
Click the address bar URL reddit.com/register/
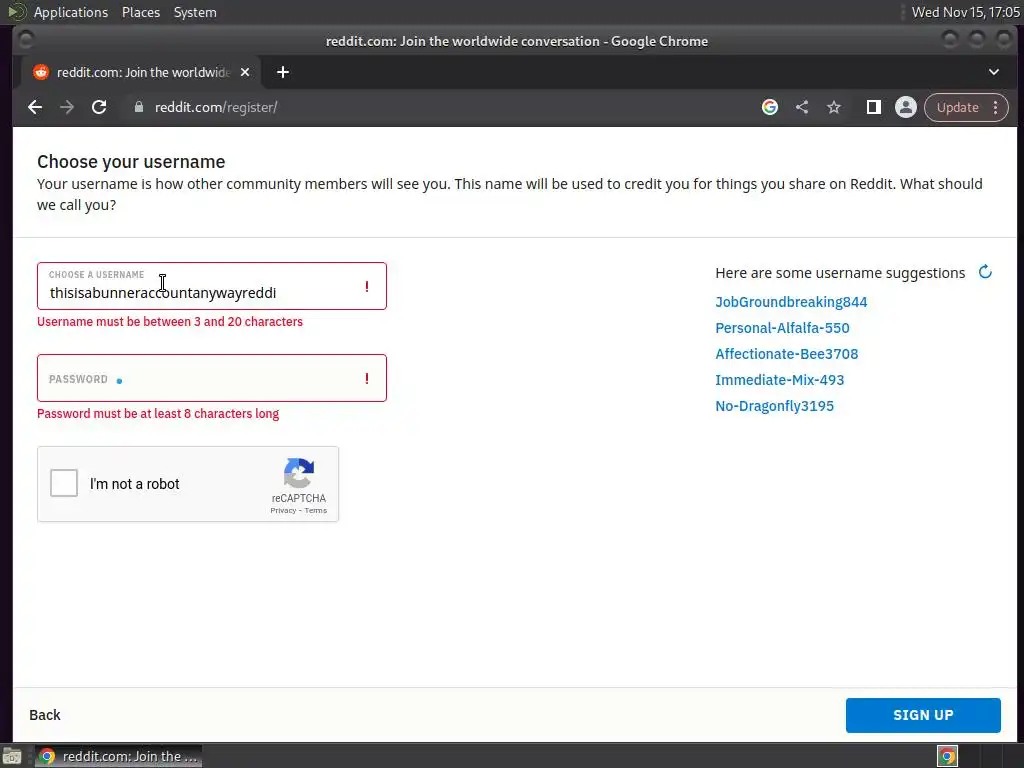click(x=216, y=107)
